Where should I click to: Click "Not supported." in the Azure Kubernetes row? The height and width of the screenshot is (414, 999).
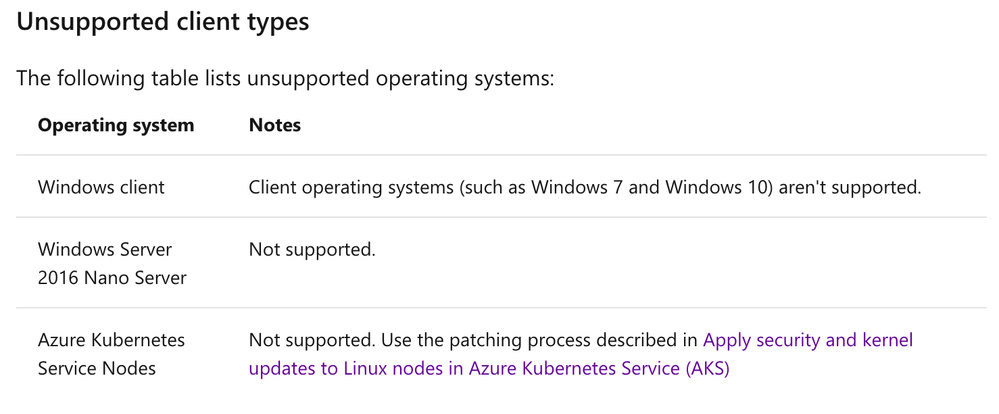pos(312,340)
